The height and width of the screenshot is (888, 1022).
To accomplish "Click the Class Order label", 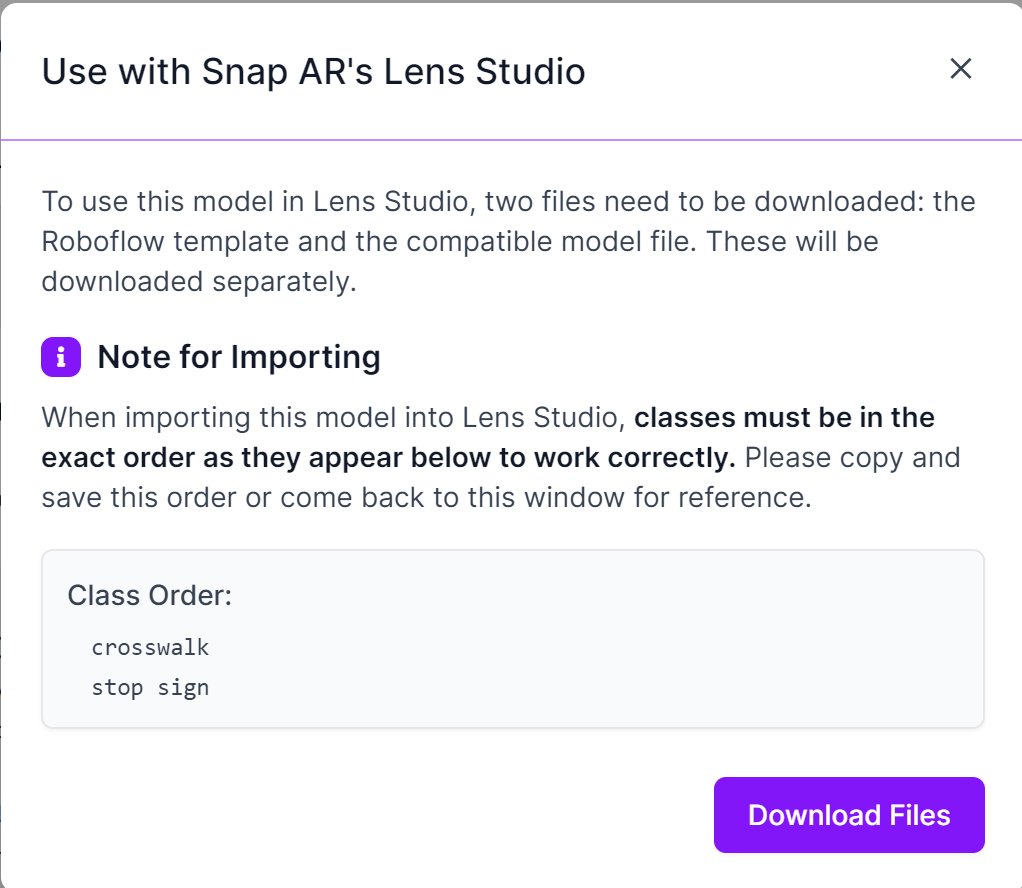I will coord(149,595).
